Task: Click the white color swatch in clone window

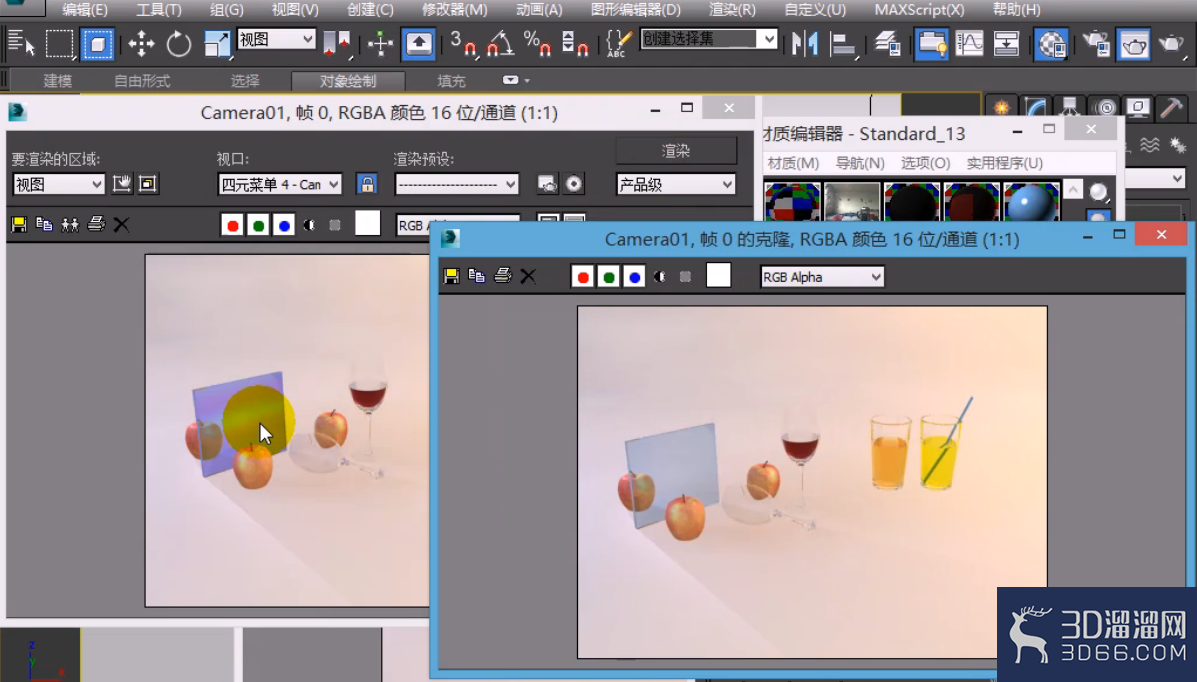Action: pyautogui.click(x=718, y=275)
